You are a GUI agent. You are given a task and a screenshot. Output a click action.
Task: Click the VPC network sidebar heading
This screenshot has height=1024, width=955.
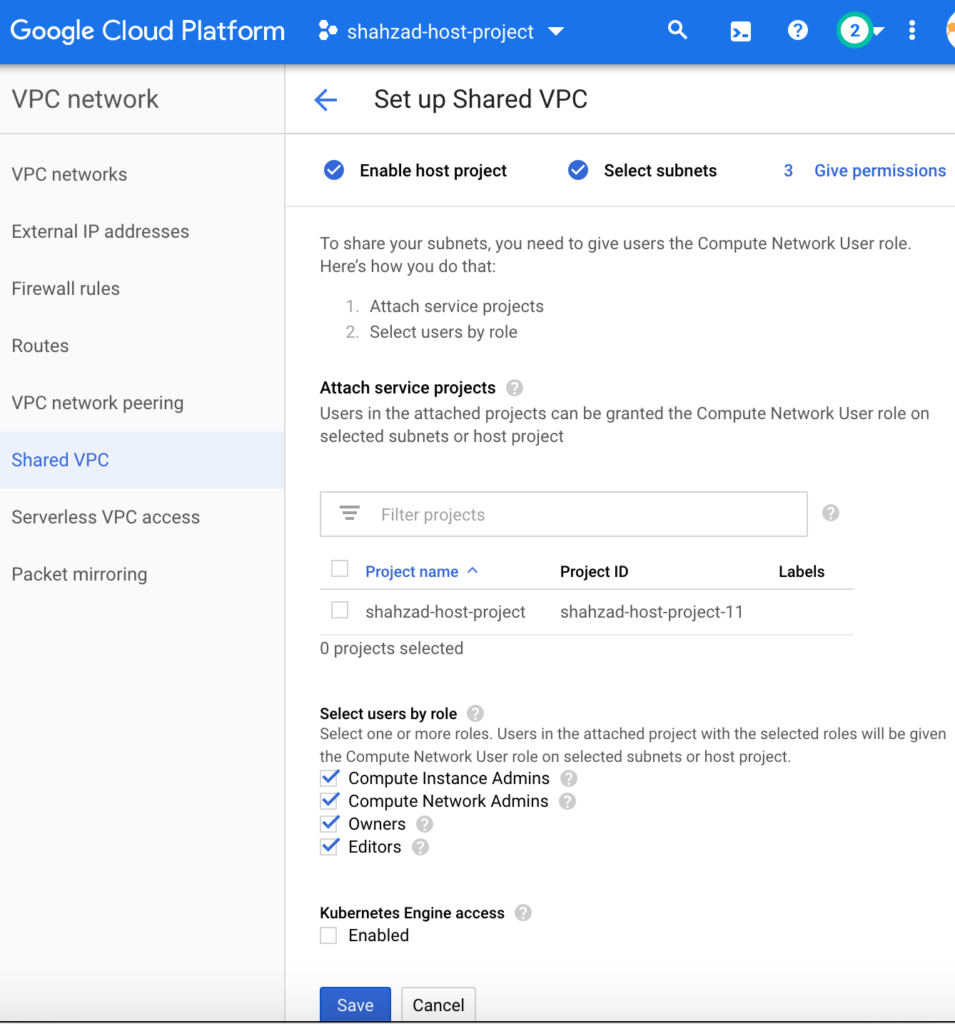(85, 99)
